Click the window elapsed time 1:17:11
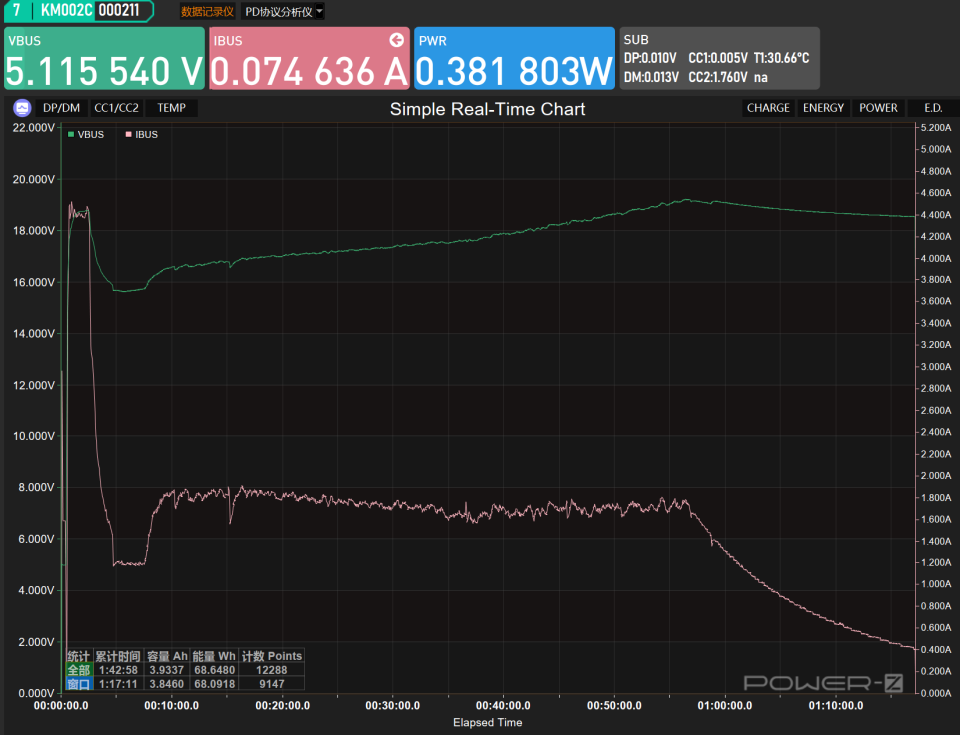This screenshot has width=960, height=735. point(118,684)
